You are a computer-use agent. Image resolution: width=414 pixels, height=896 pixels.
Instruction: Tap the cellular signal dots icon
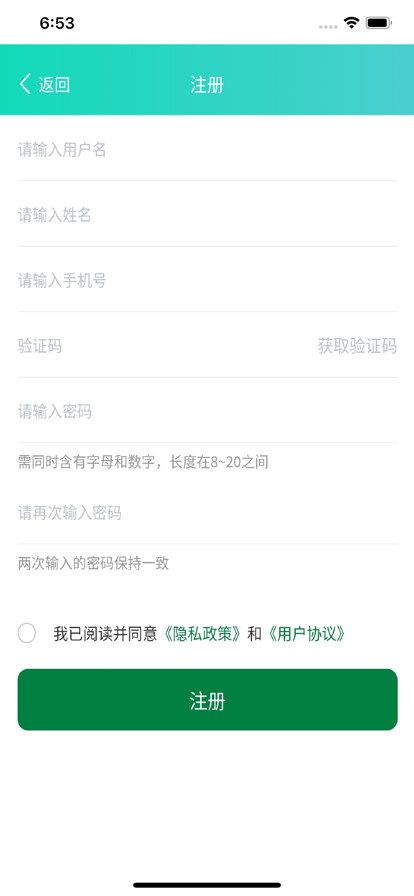click(328, 26)
